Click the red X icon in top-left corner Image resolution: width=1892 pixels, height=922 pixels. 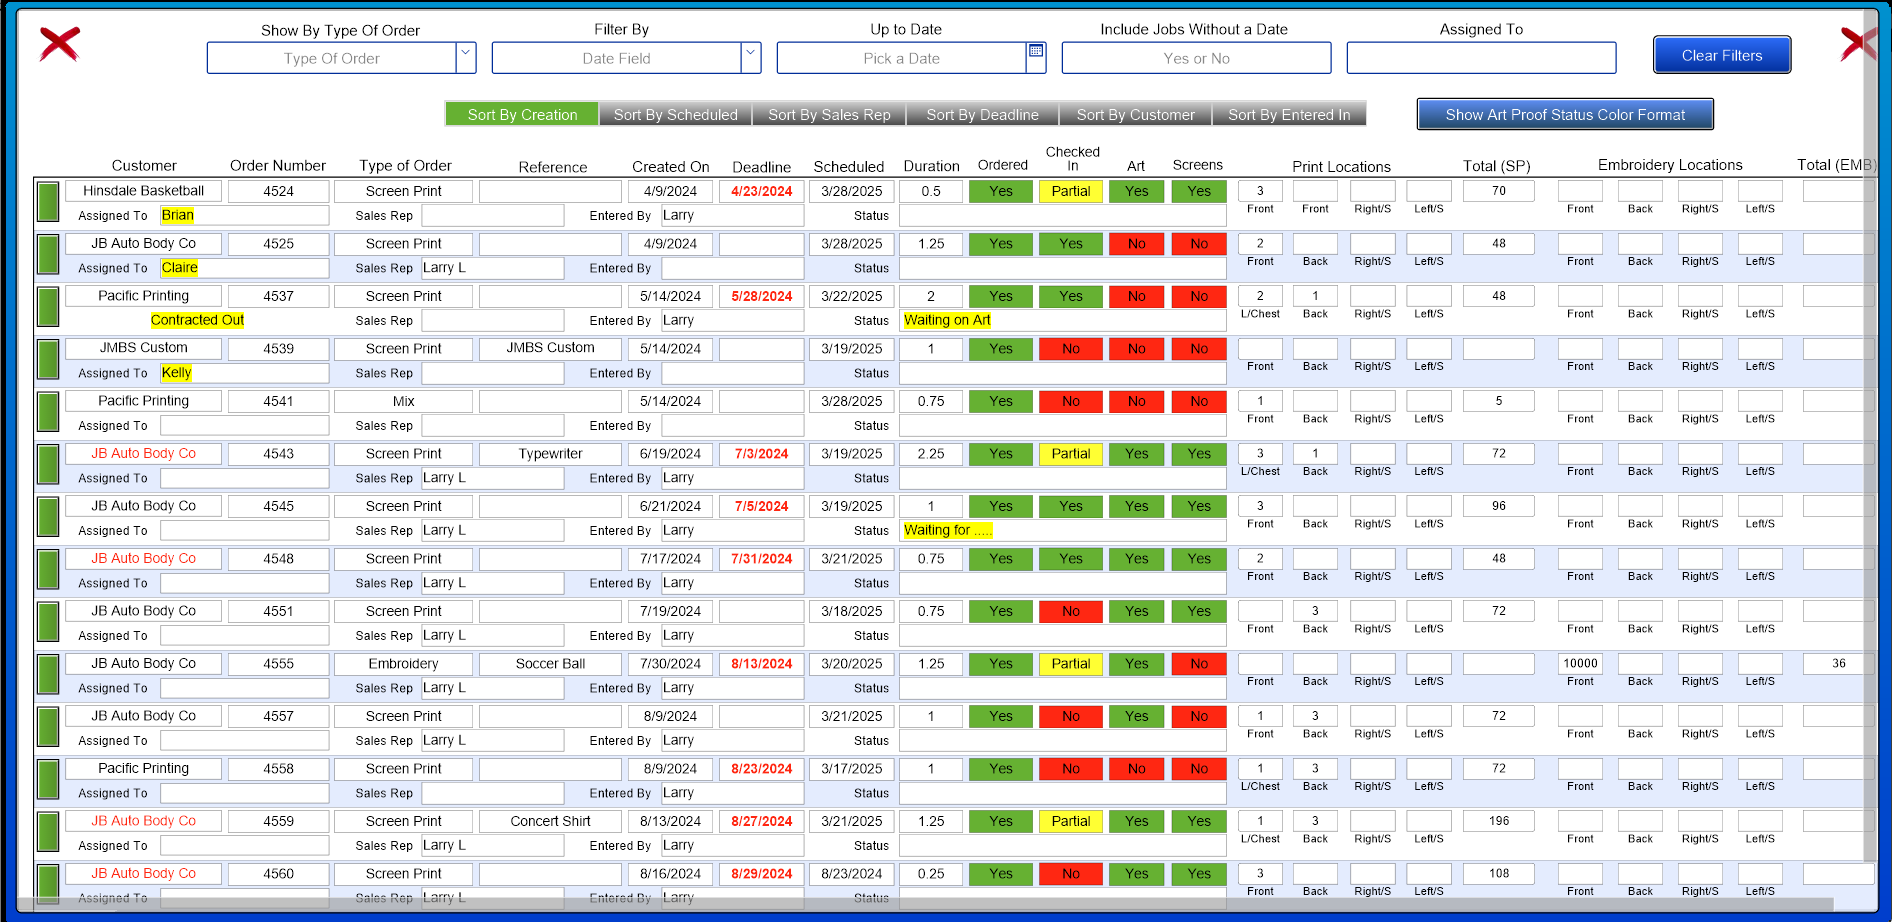pyautogui.click(x=59, y=45)
